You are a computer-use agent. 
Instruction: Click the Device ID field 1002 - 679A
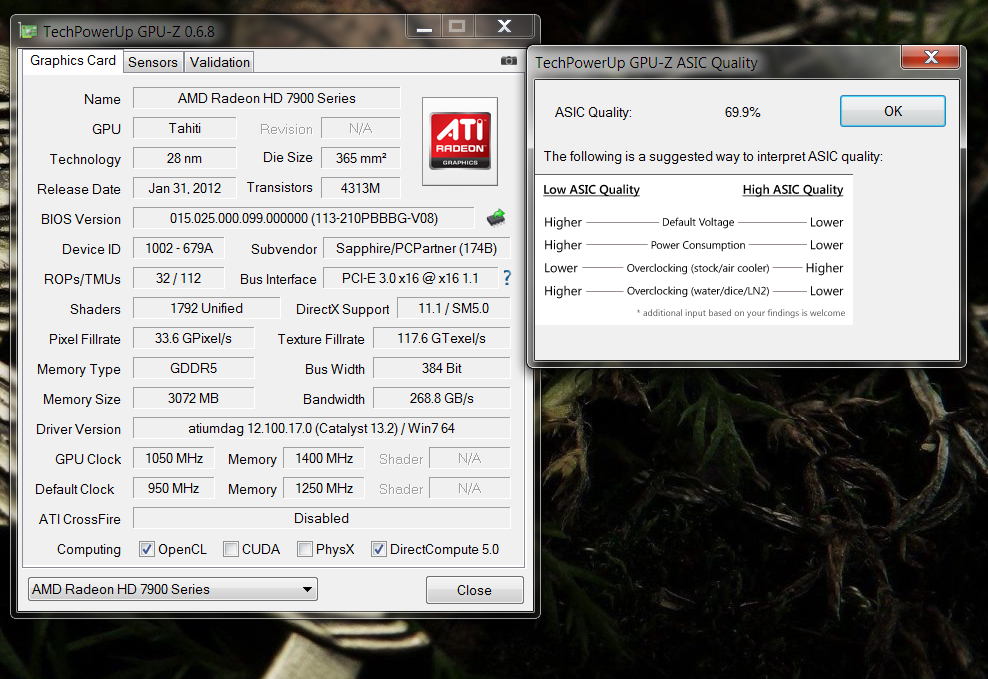[179, 249]
